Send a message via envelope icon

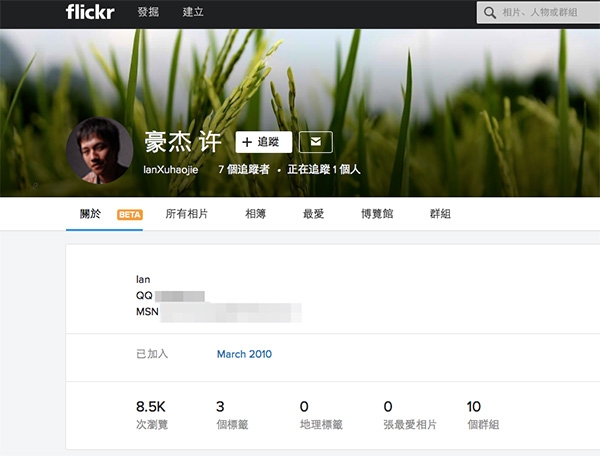click(316, 142)
